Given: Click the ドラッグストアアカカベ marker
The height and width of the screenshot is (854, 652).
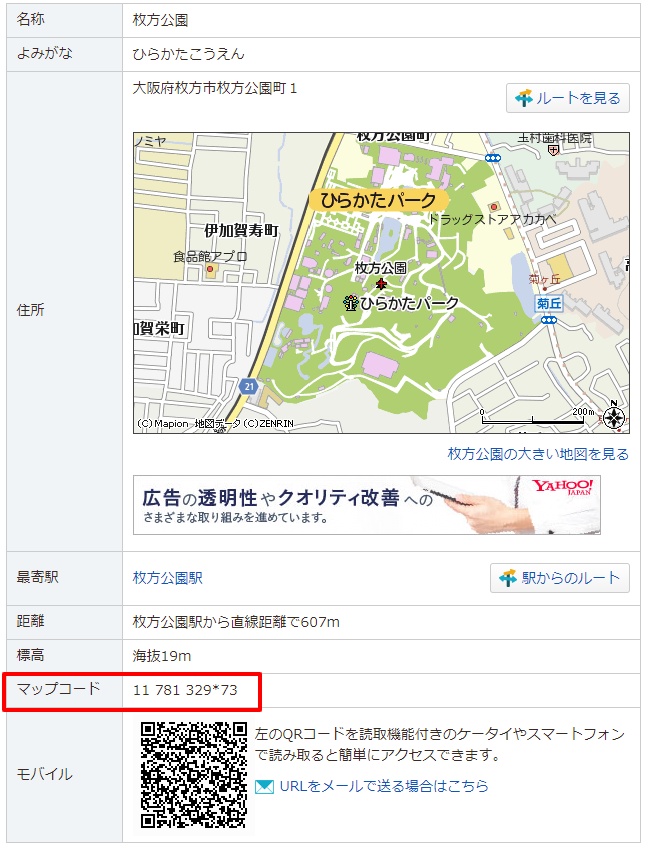Looking at the screenshot, I should pos(494,206).
